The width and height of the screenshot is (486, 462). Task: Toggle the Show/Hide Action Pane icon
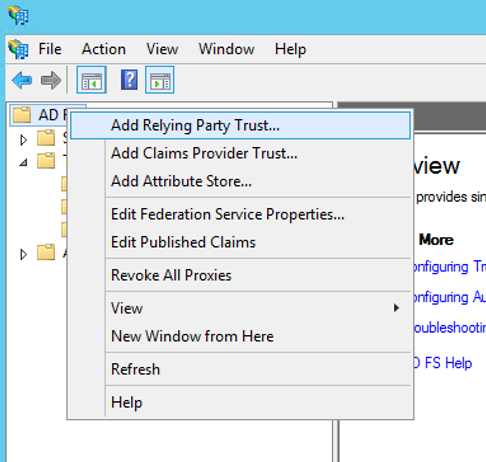[160, 80]
